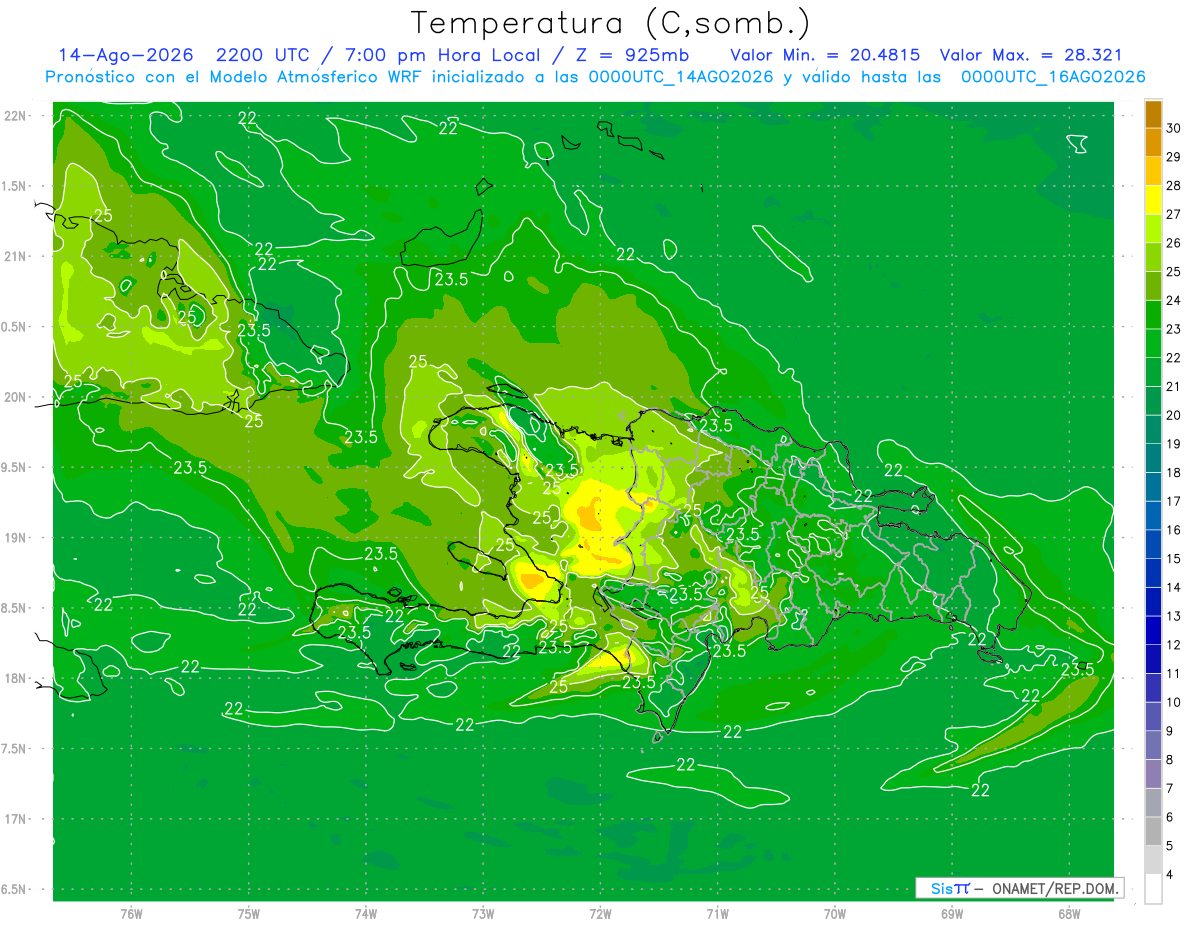Pick the purple swatch between 7 and 8
The image size is (1200, 927).
[1153, 774]
